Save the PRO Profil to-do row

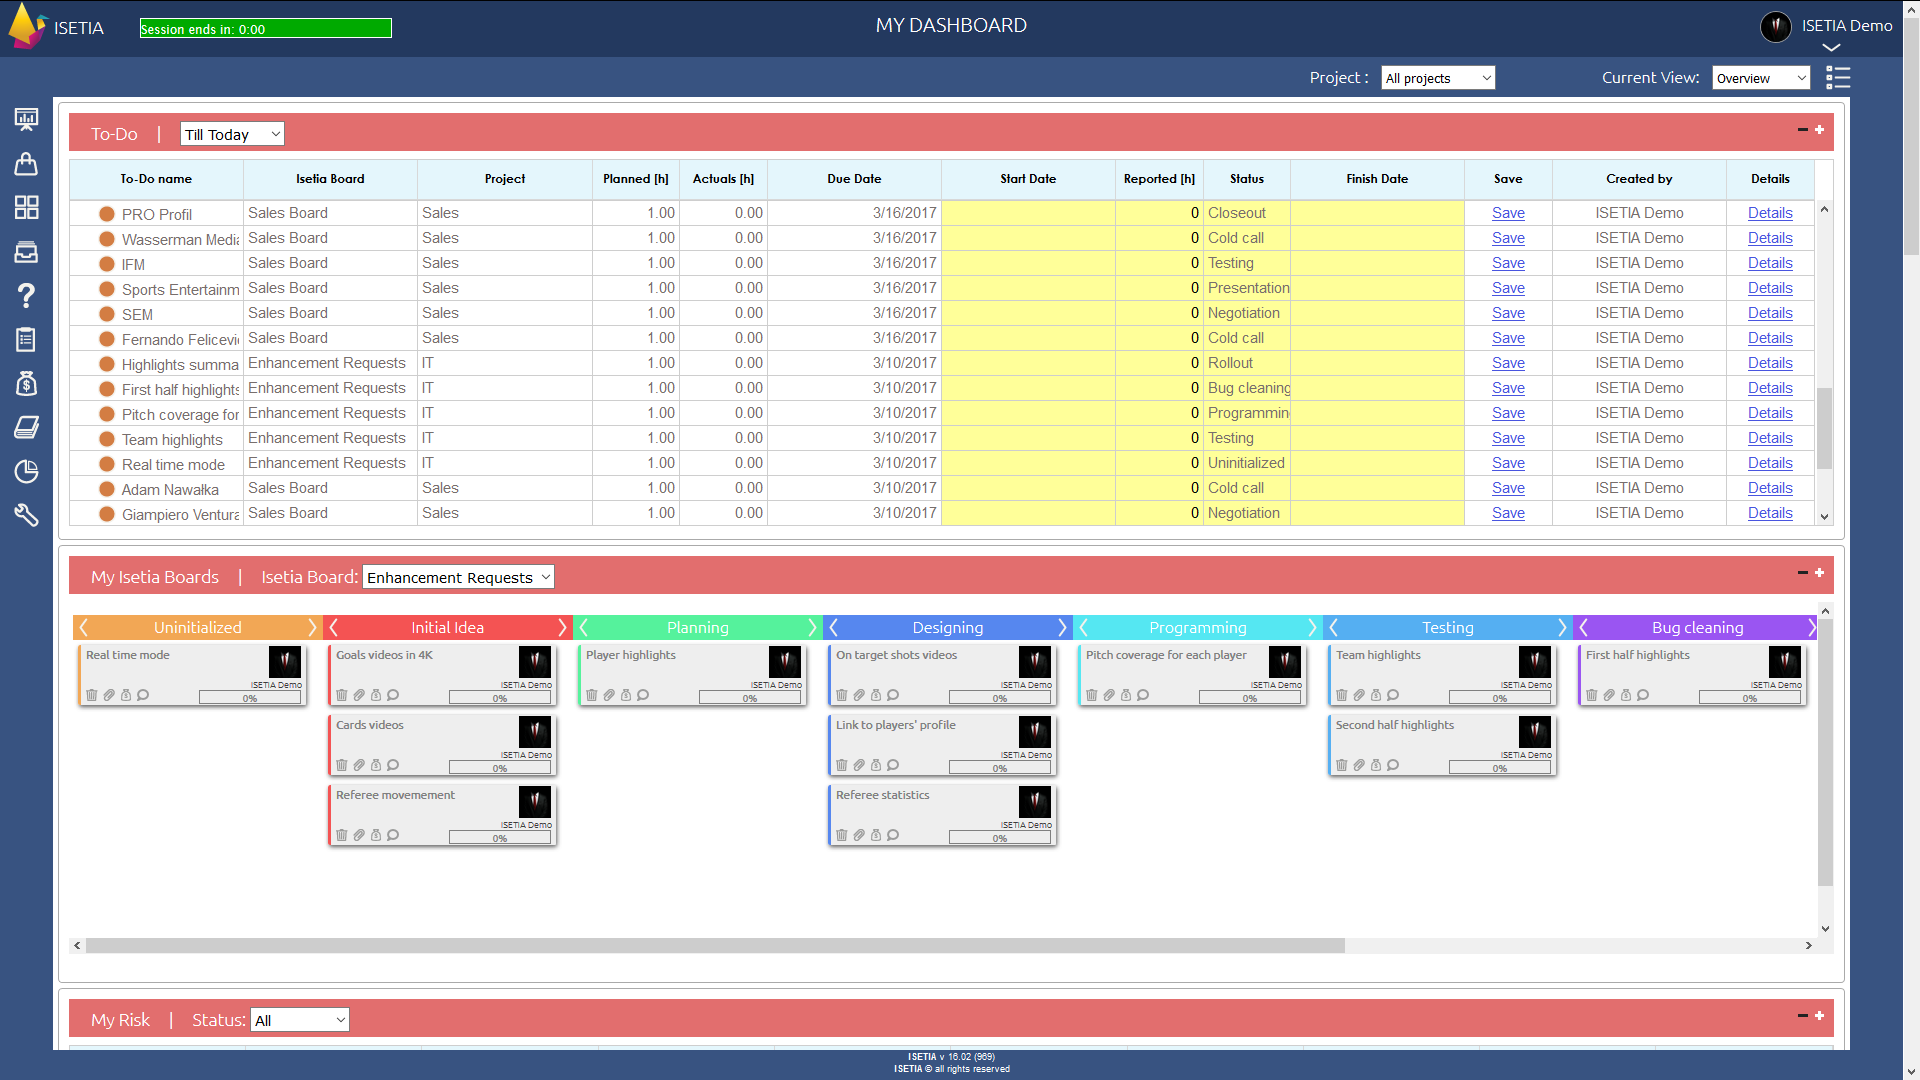pyautogui.click(x=1507, y=213)
